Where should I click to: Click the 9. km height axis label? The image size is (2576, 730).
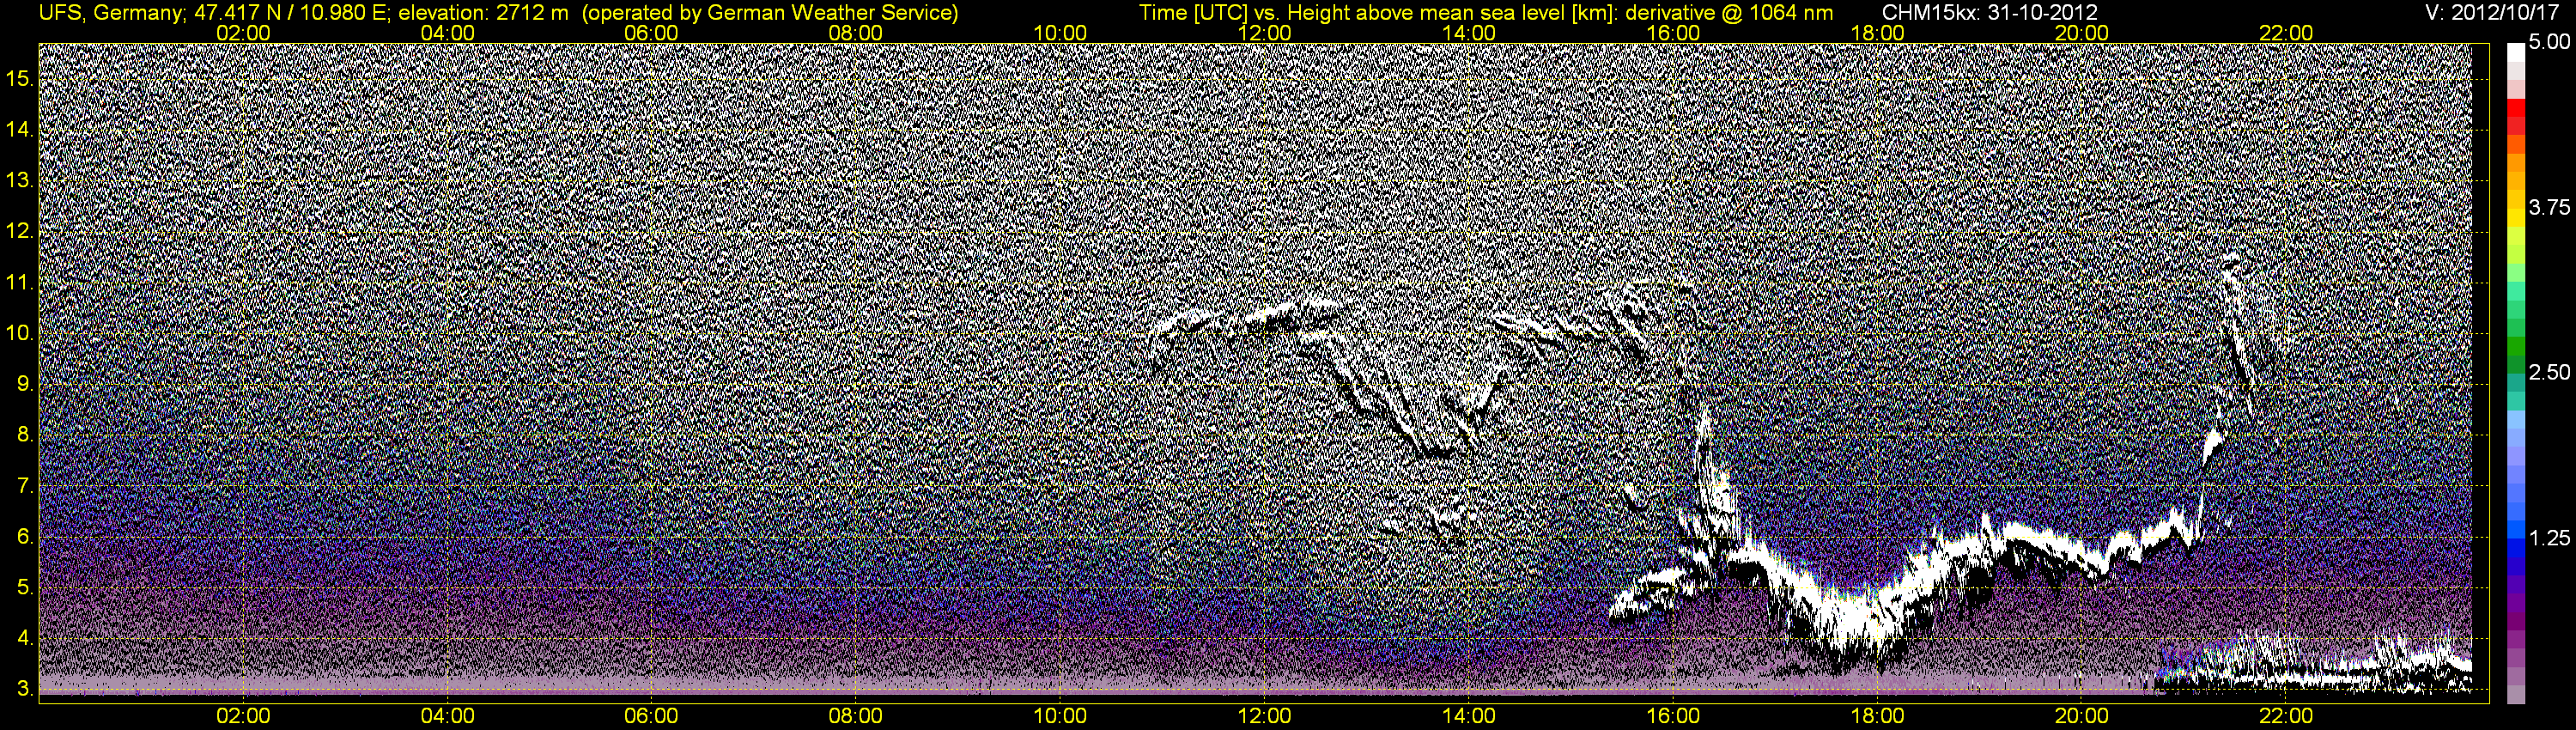[24, 384]
